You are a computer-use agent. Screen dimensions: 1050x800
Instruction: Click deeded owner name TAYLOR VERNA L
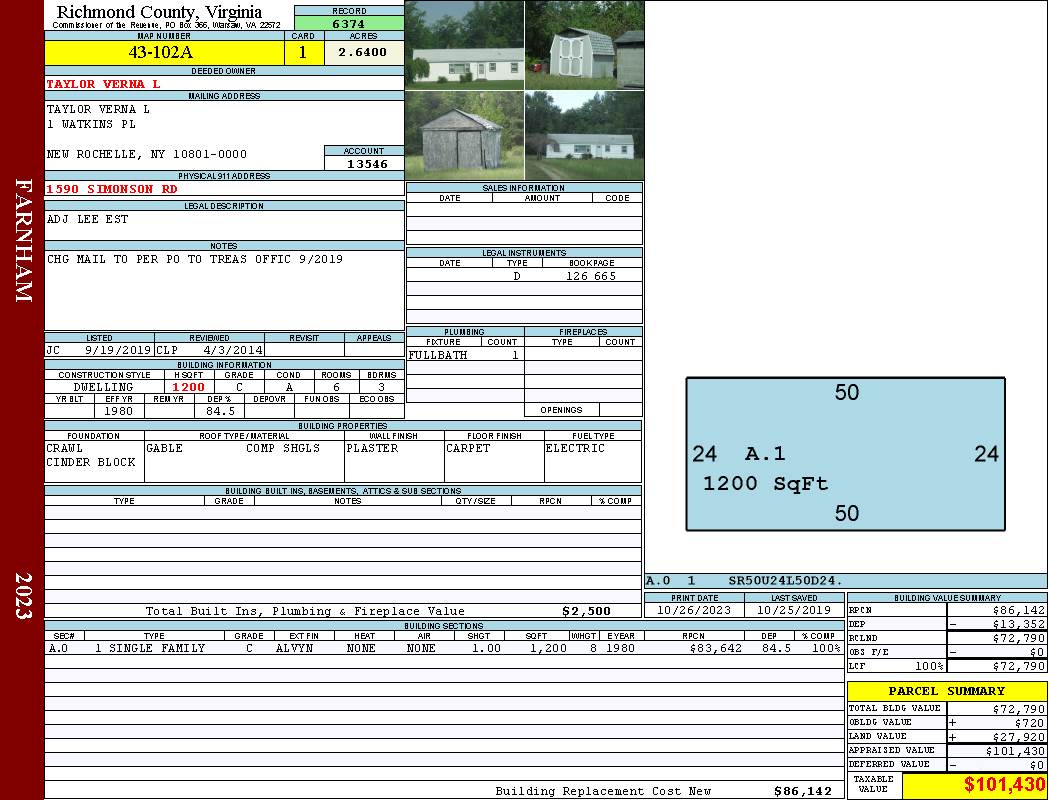pyautogui.click(x=104, y=84)
